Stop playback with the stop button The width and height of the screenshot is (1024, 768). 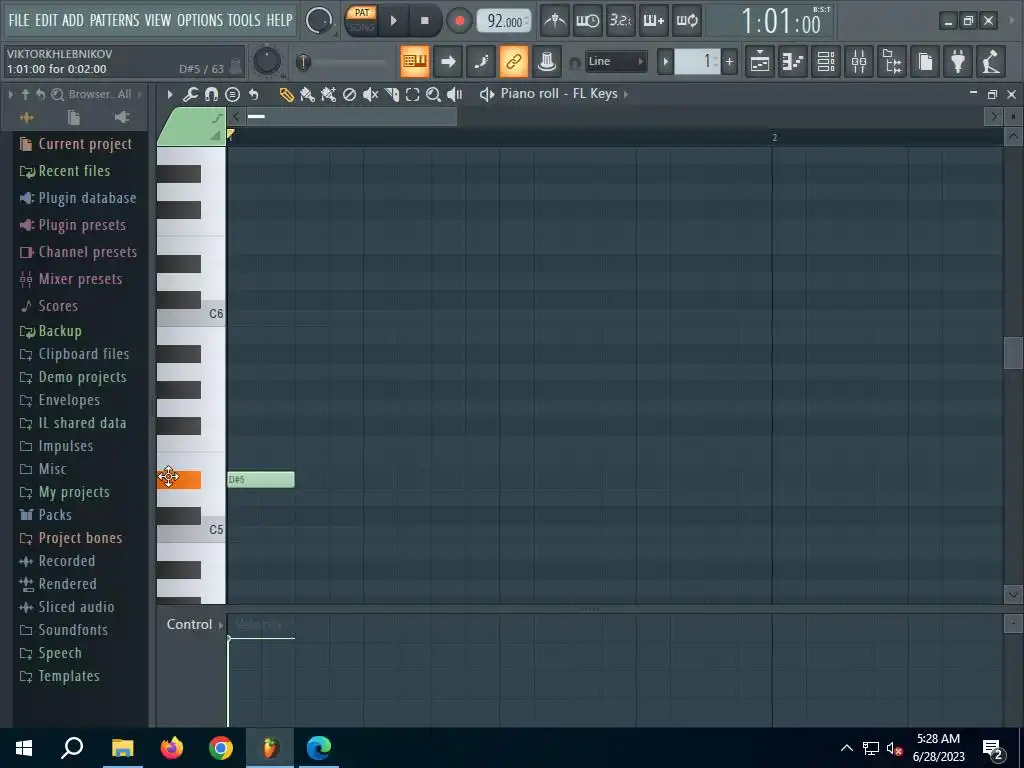[x=424, y=21]
